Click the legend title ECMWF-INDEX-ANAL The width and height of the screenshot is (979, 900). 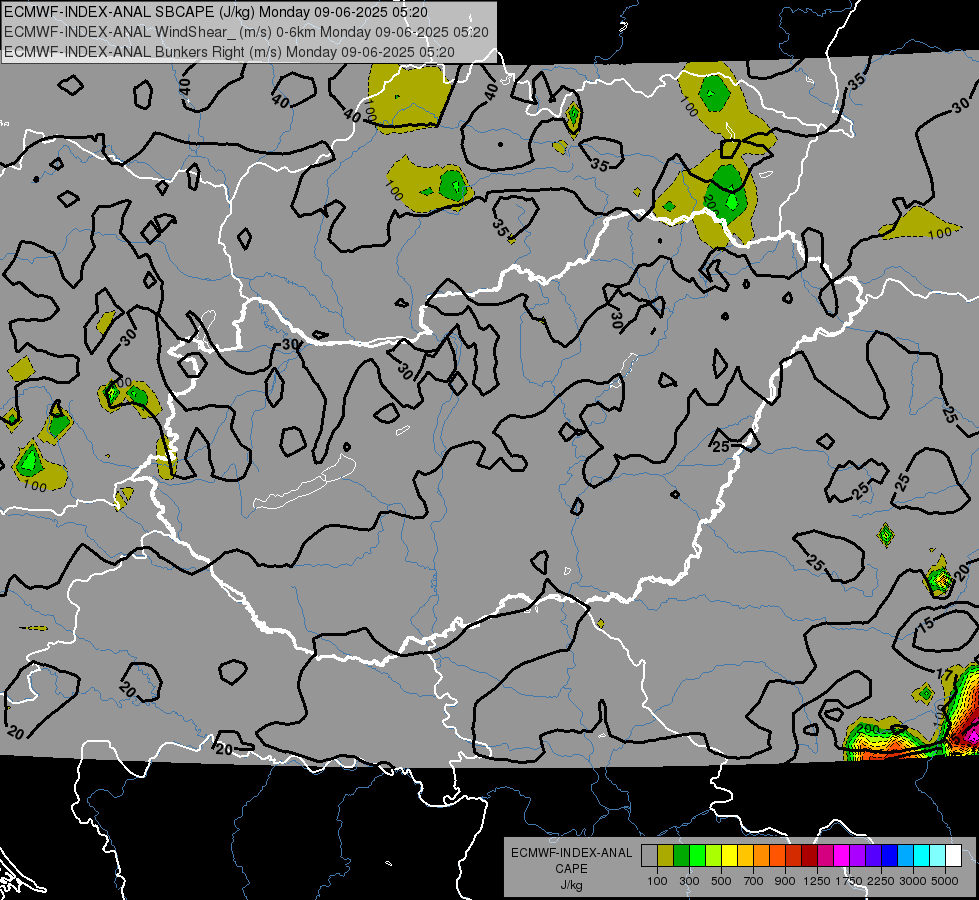(571, 853)
